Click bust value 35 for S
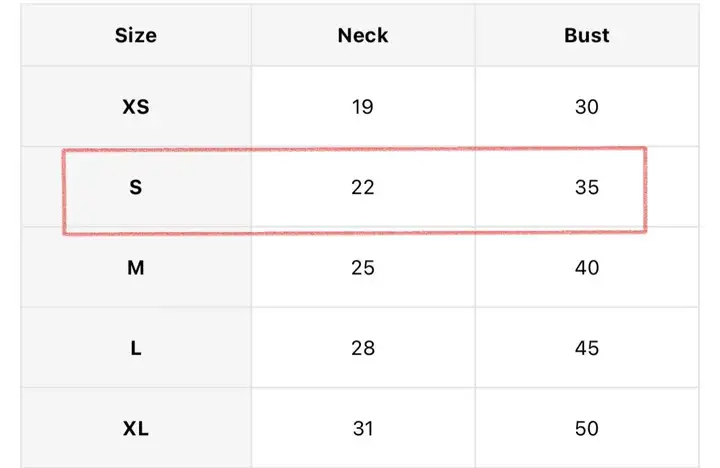Screen dimensions: 720x468 coord(586,187)
